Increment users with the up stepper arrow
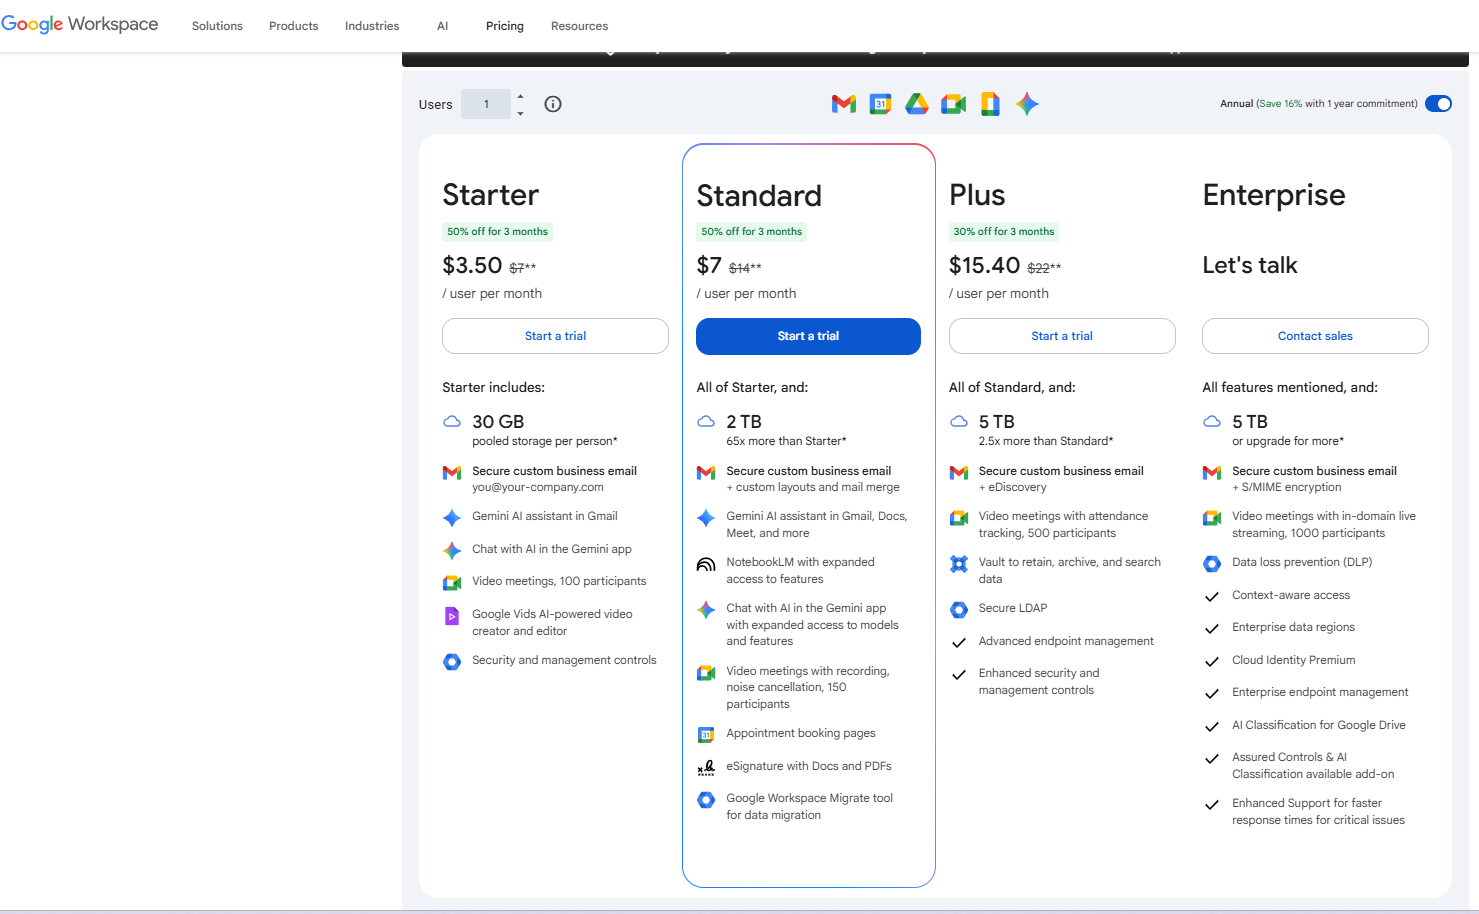This screenshot has height=914, width=1479. 520,96
